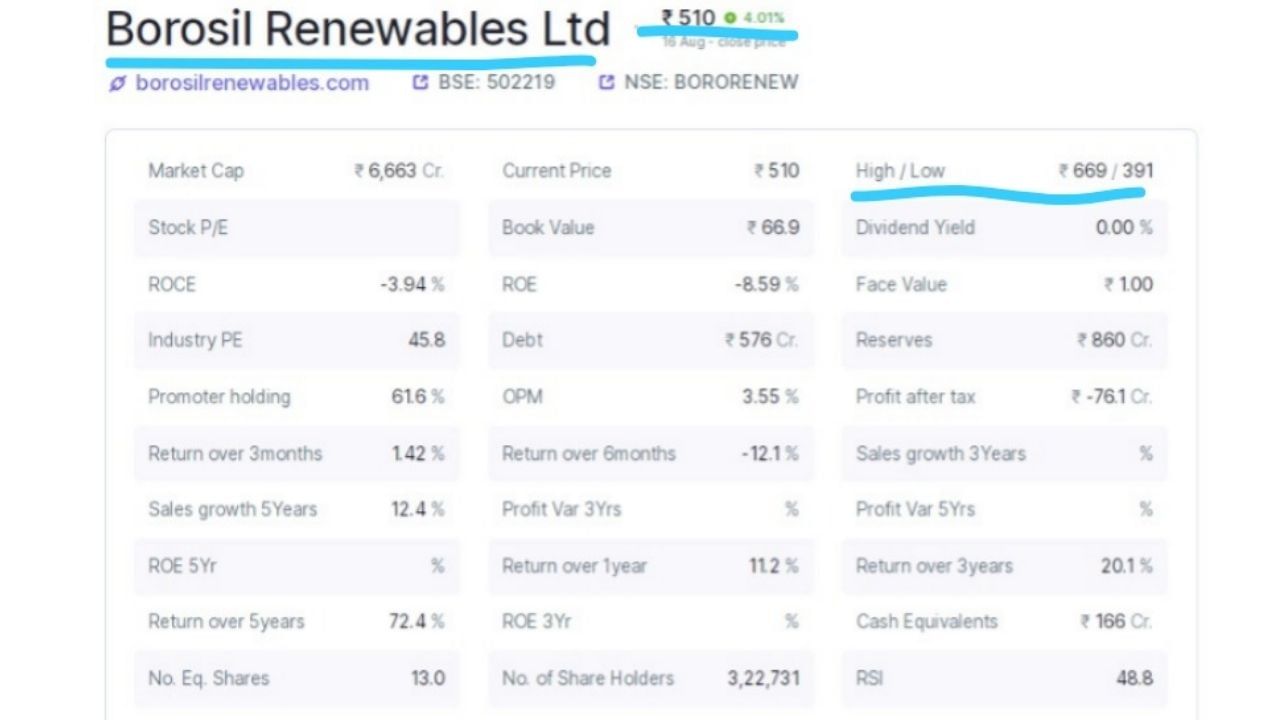Click the Debt label
The image size is (1280, 720).
coord(522,341)
